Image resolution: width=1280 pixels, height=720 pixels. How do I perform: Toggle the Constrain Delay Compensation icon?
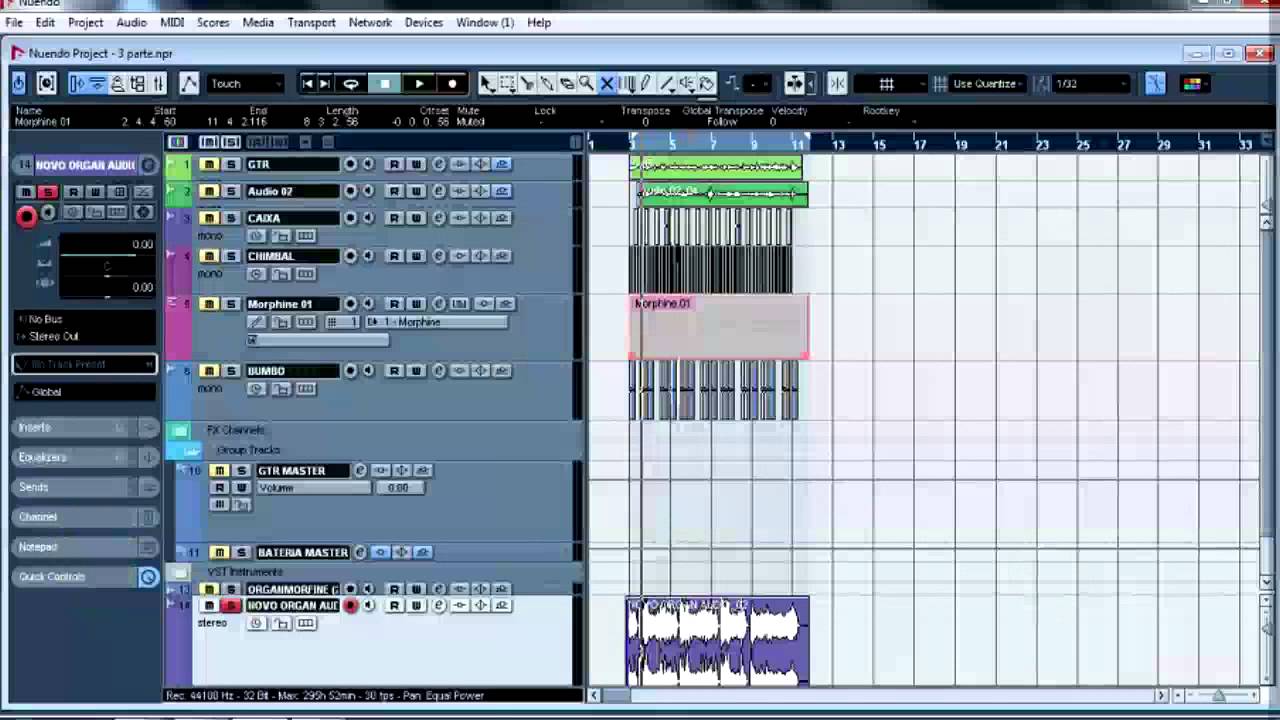point(46,84)
